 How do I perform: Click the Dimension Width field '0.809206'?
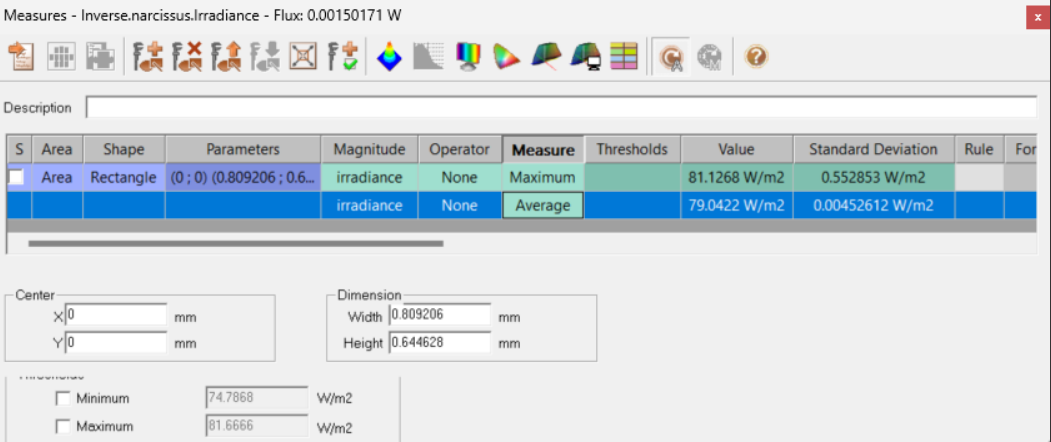[440, 315]
